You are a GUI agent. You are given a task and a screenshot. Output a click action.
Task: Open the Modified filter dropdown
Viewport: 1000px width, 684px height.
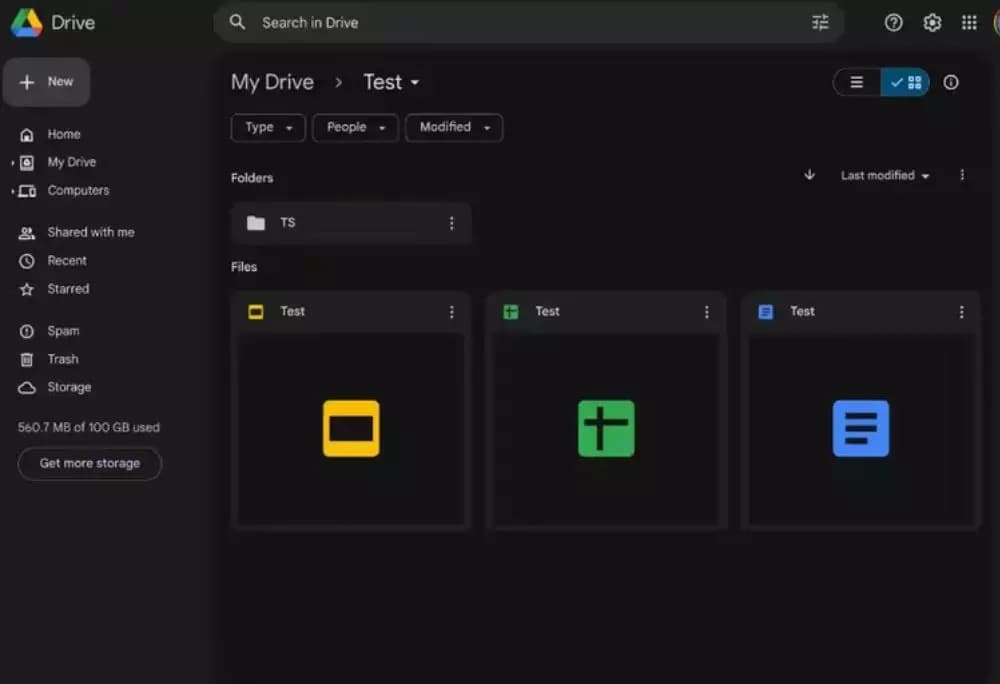coord(454,127)
